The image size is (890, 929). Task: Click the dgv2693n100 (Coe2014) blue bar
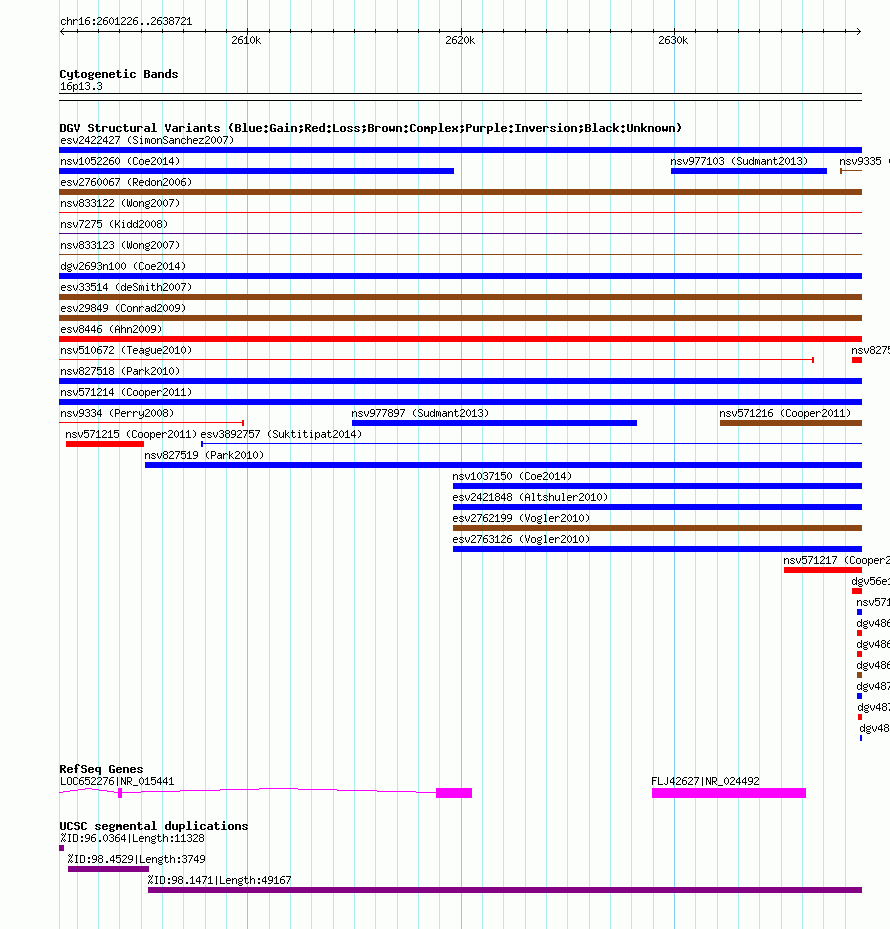460,276
